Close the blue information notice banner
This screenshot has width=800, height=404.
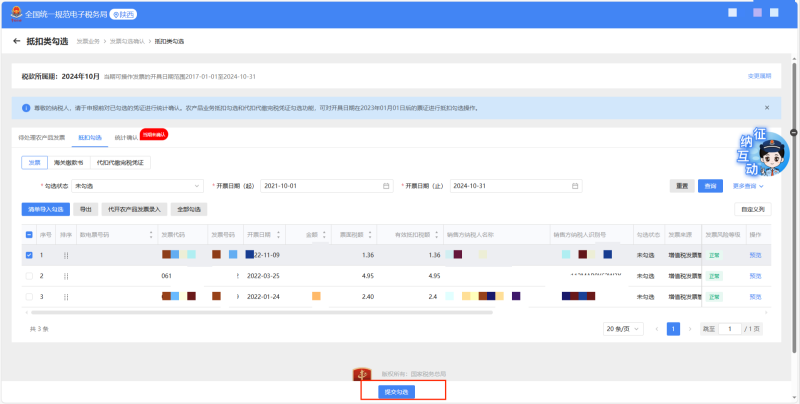[x=767, y=107]
